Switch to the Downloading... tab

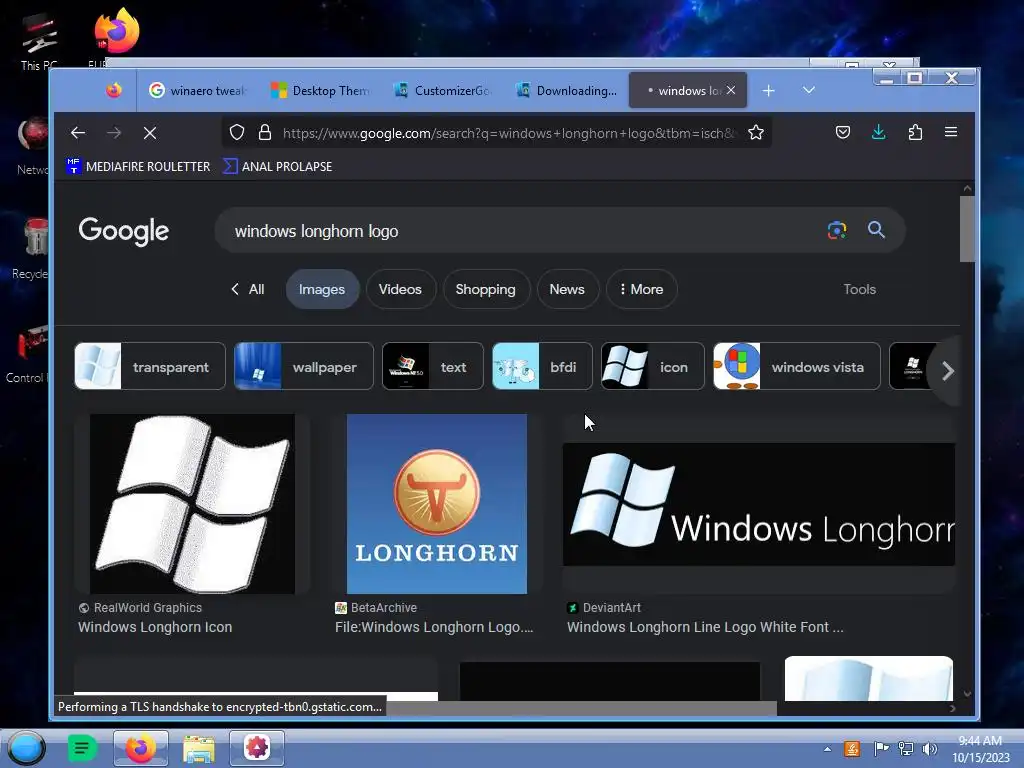(x=566, y=90)
